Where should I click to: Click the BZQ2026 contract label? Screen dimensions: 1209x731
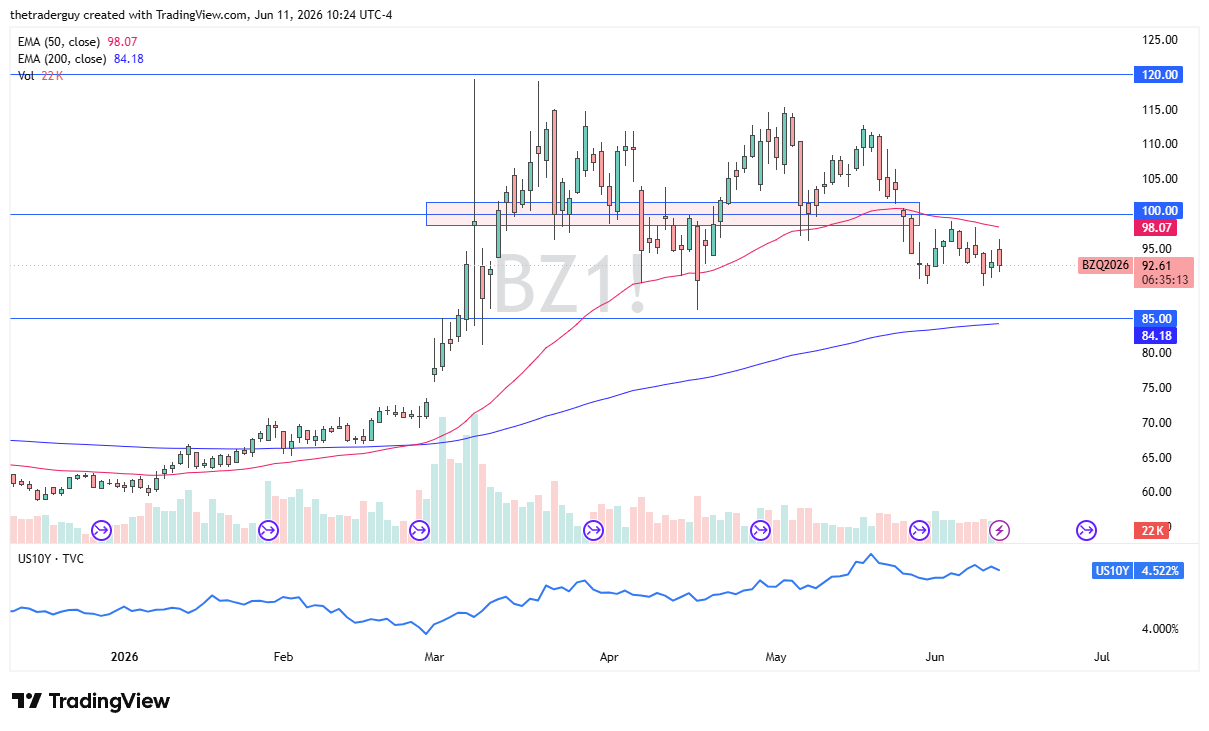click(x=1105, y=265)
